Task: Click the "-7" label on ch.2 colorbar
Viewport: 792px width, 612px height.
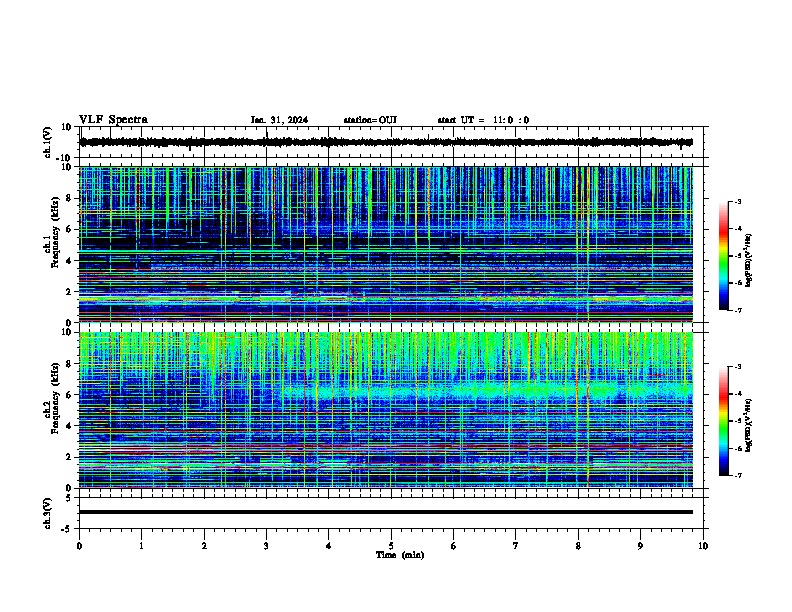Action: click(x=738, y=476)
